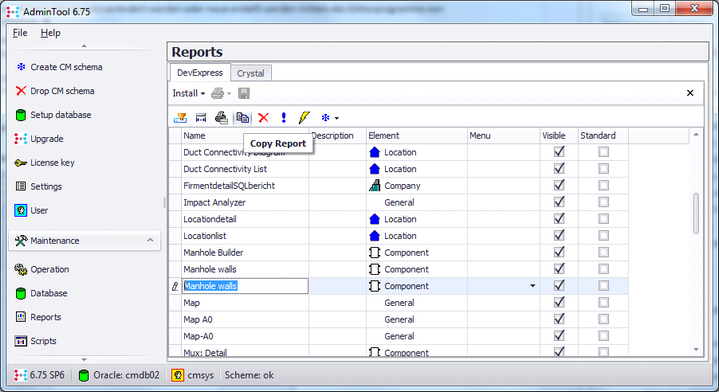Click the Database sidebar icon under Maintenance
719x392 pixels.
21,293
